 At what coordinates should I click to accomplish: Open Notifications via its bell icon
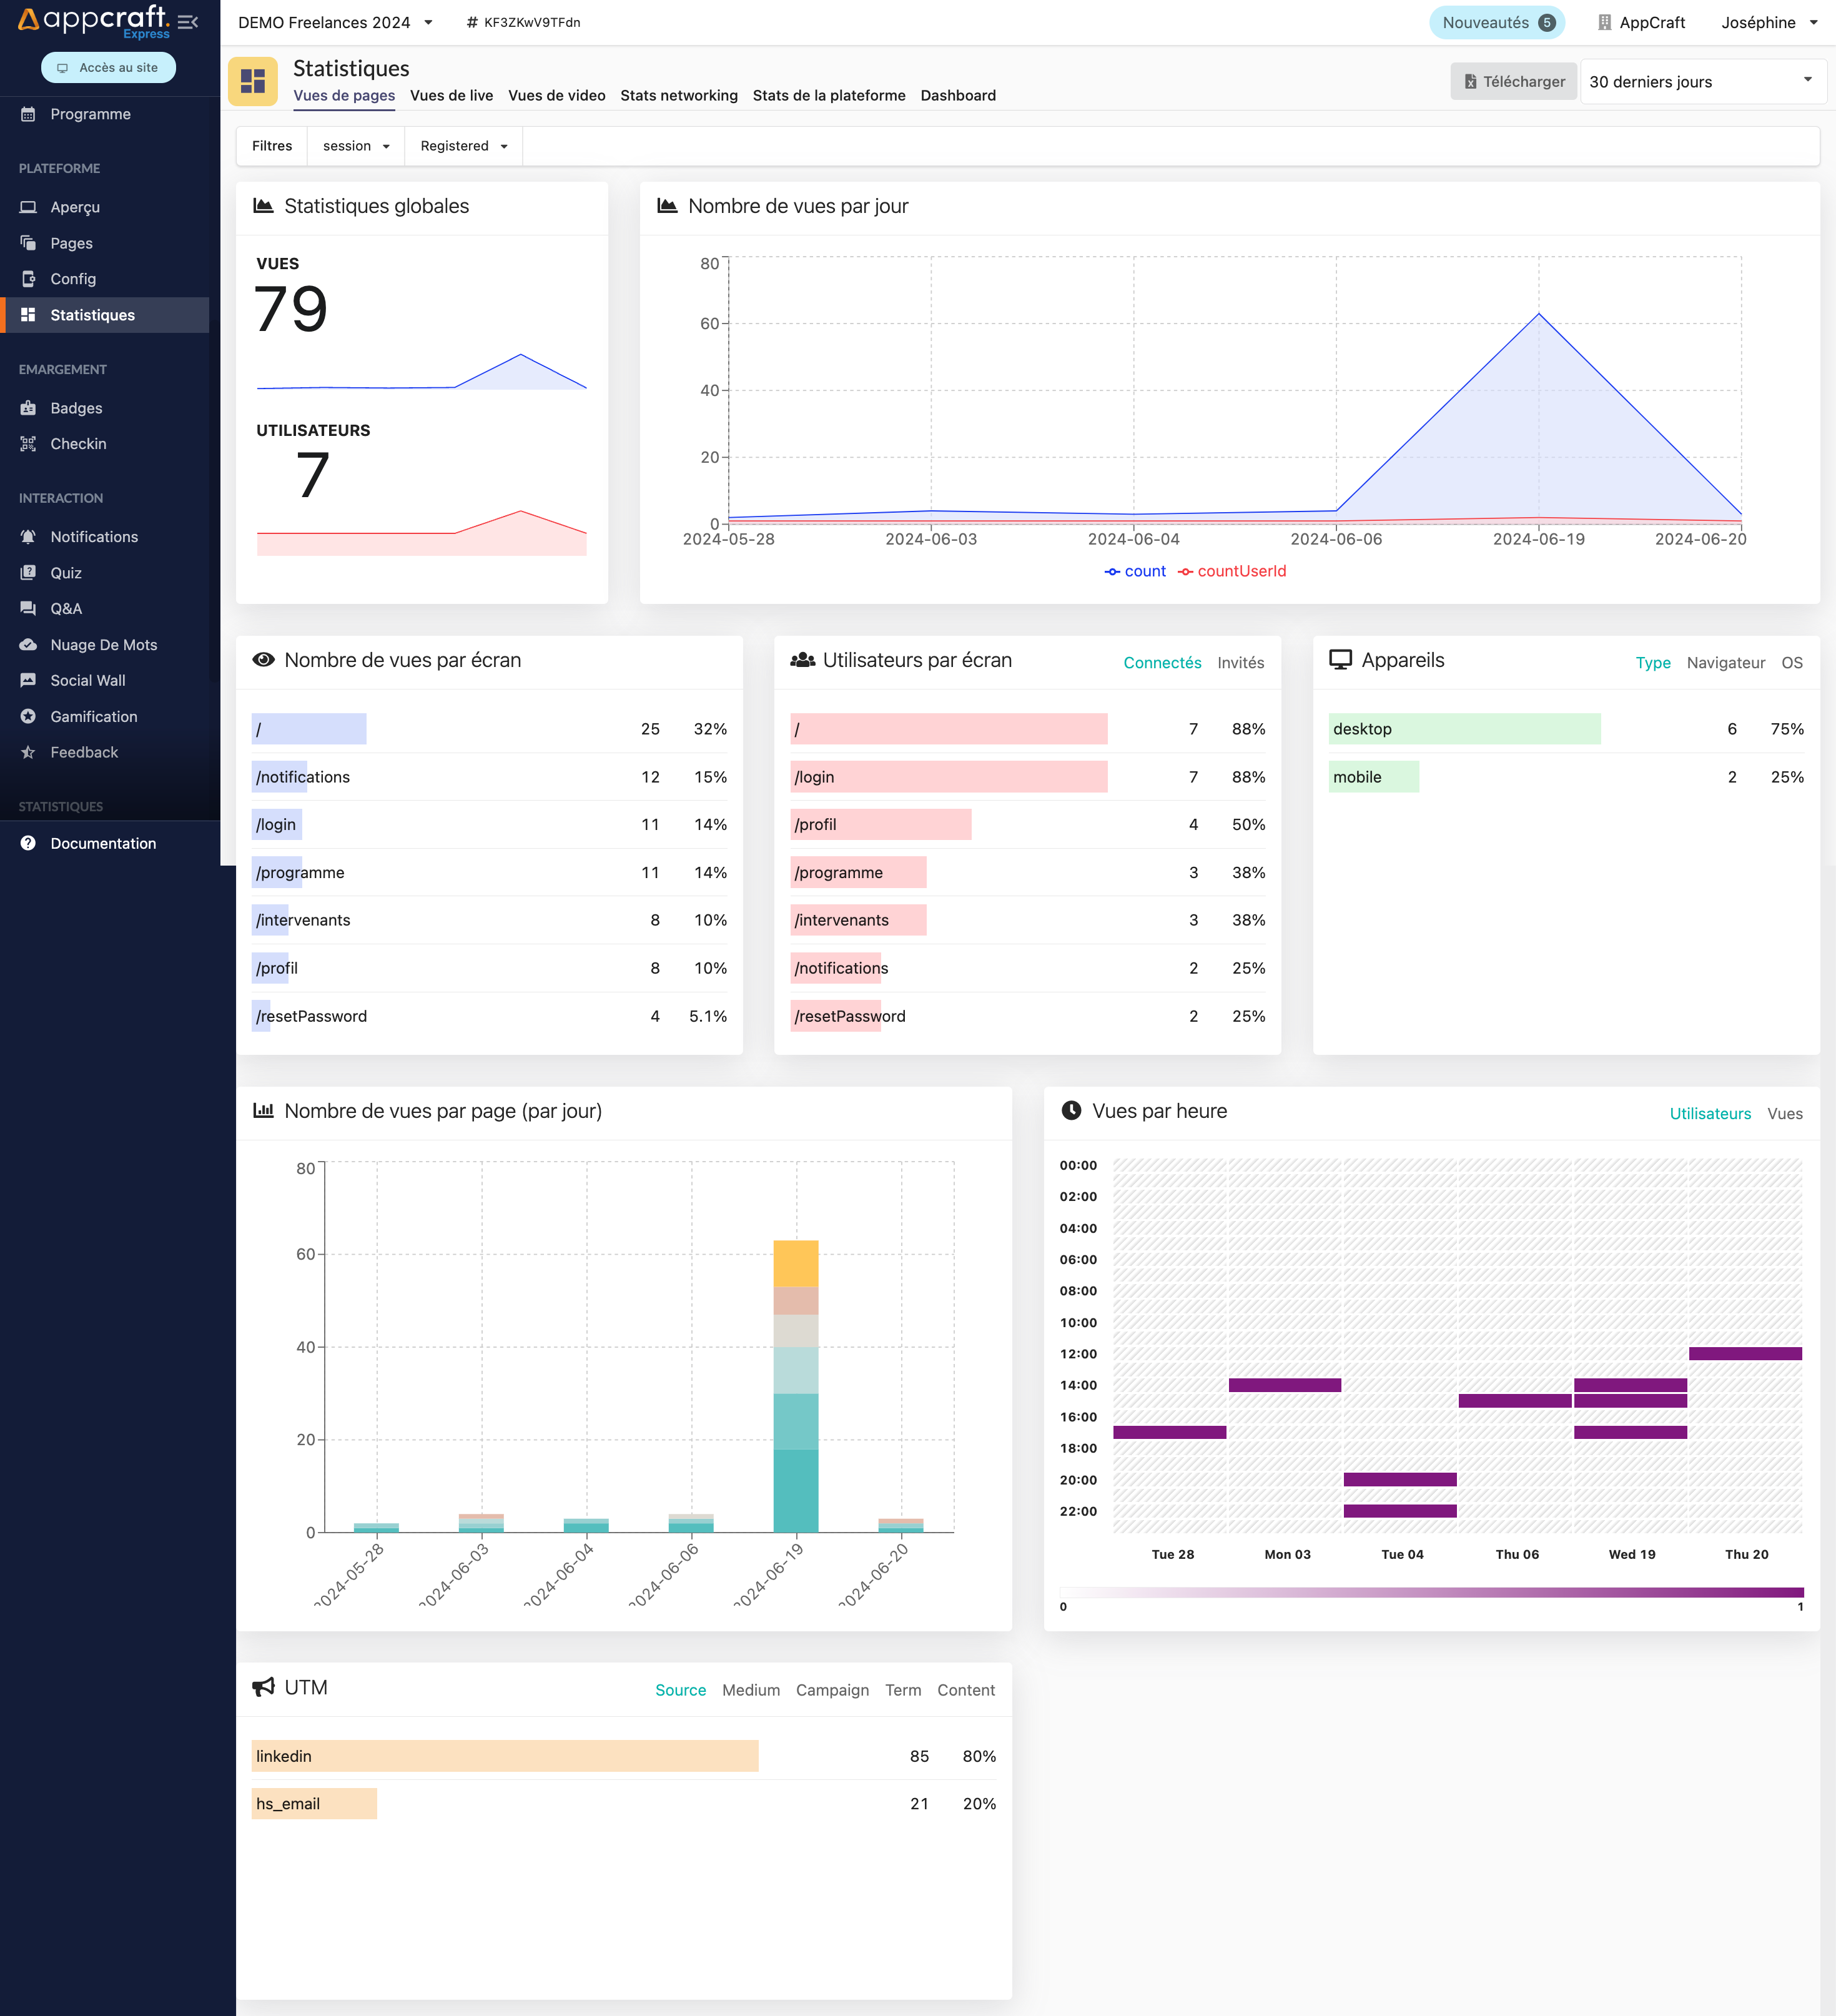pyautogui.click(x=28, y=537)
